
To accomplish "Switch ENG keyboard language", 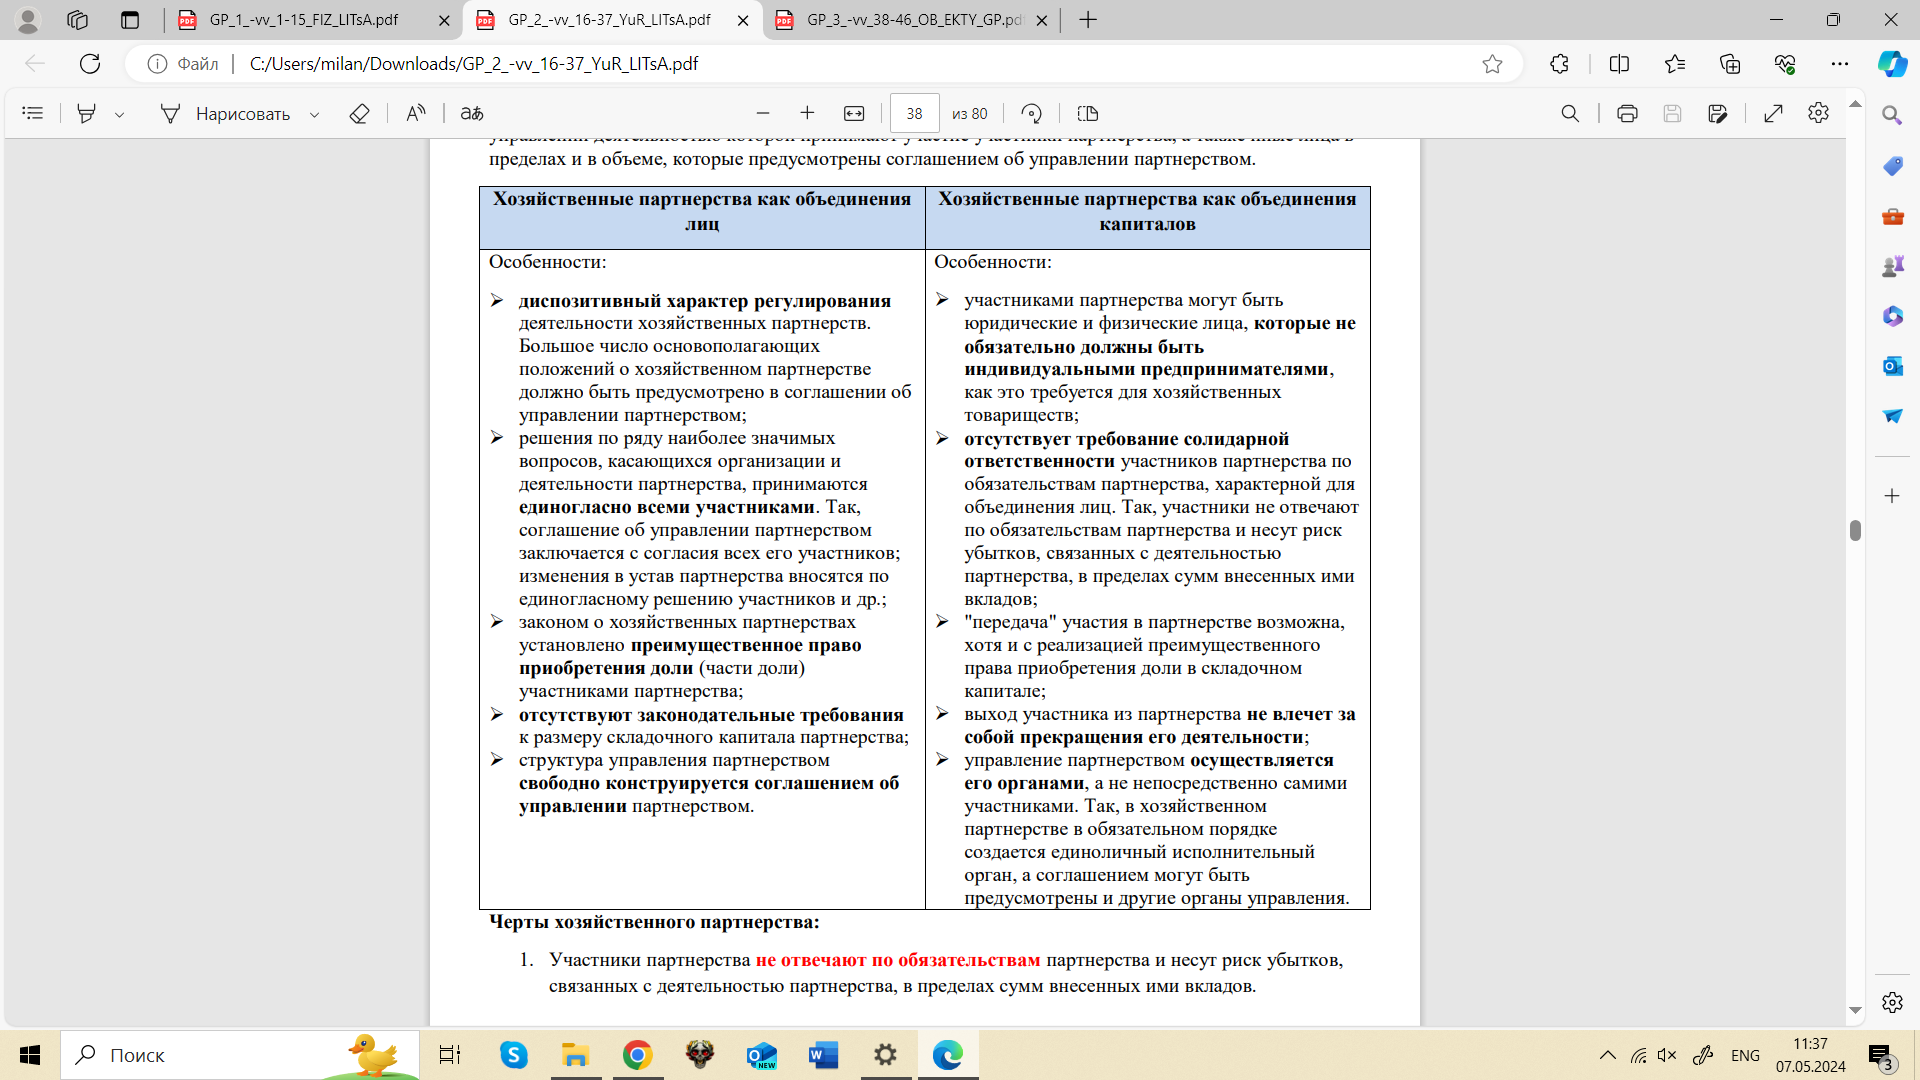I will (1745, 1055).
